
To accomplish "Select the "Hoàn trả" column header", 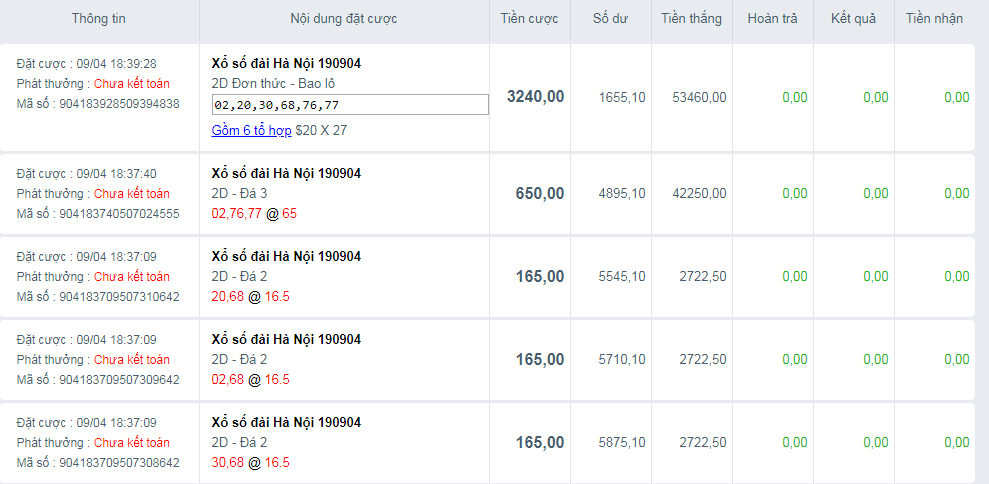I will (x=765, y=19).
